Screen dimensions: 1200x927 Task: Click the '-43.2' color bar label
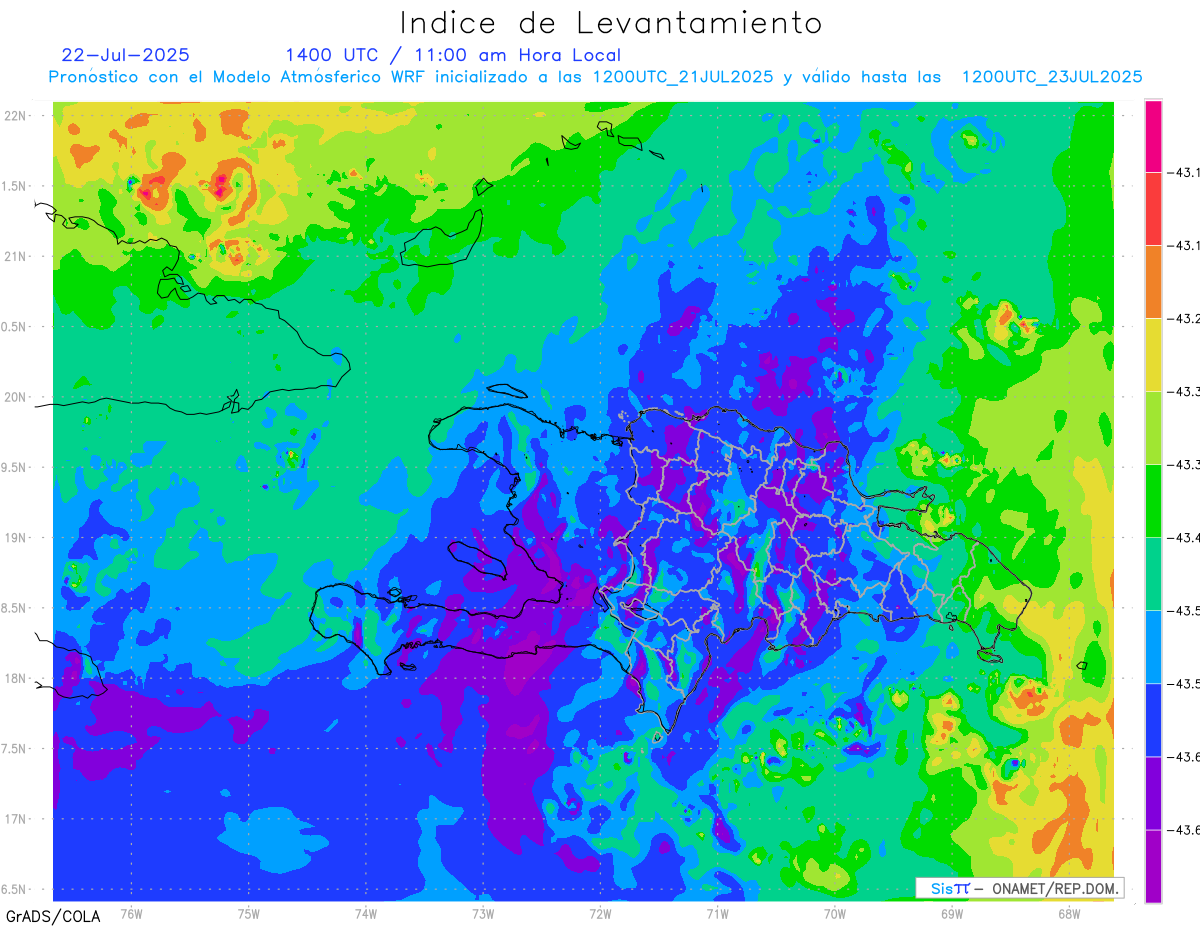click(x=1185, y=319)
